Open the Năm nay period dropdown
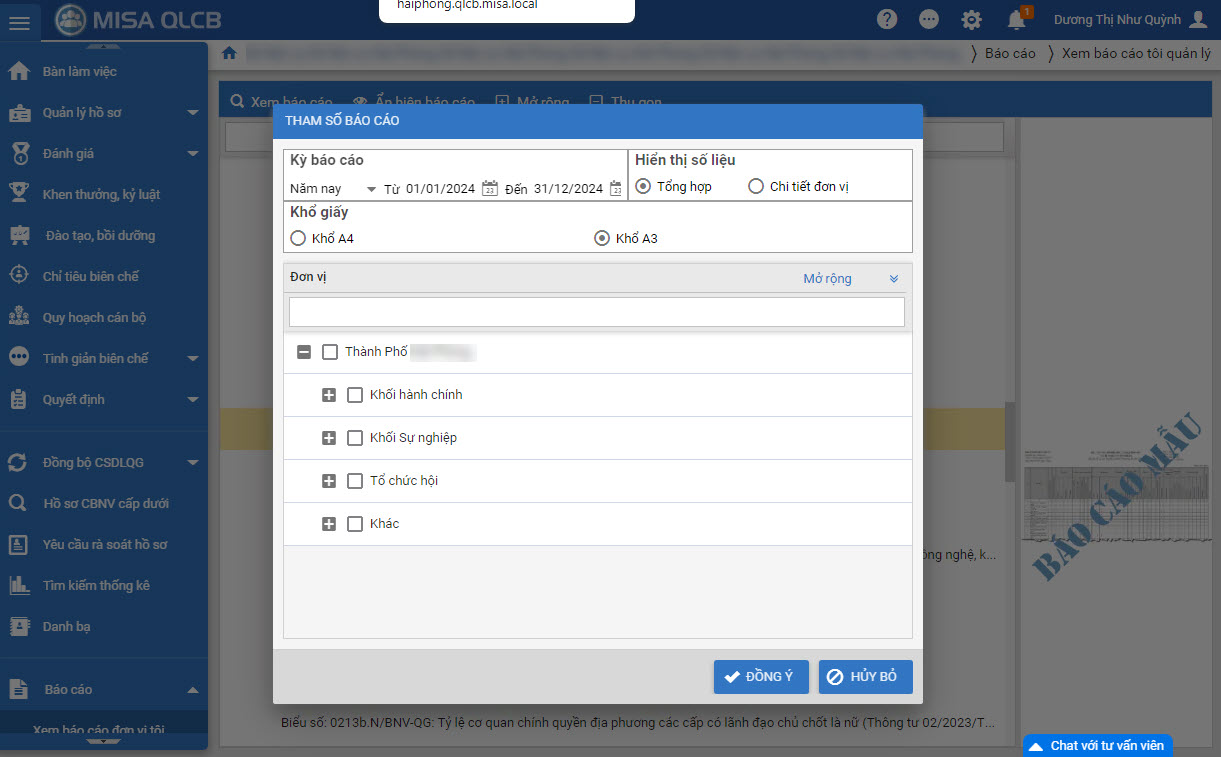Image resolution: width=1221 pixels, height=757 pixels. pyautogui.click(x=333, y=189)
